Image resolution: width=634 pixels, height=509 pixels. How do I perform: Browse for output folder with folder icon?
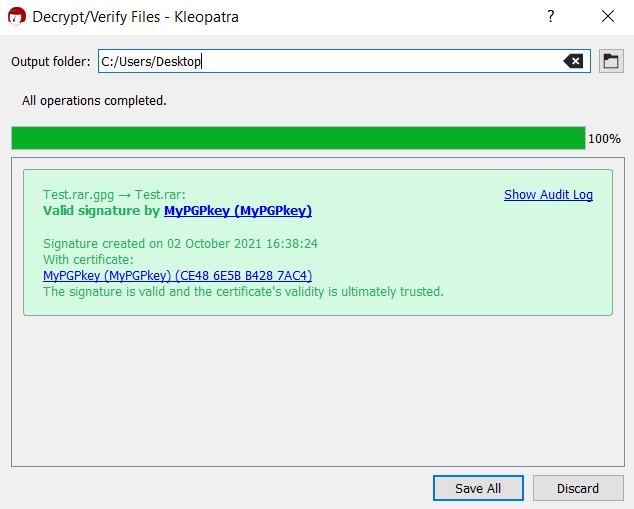(x=611, y=61)
